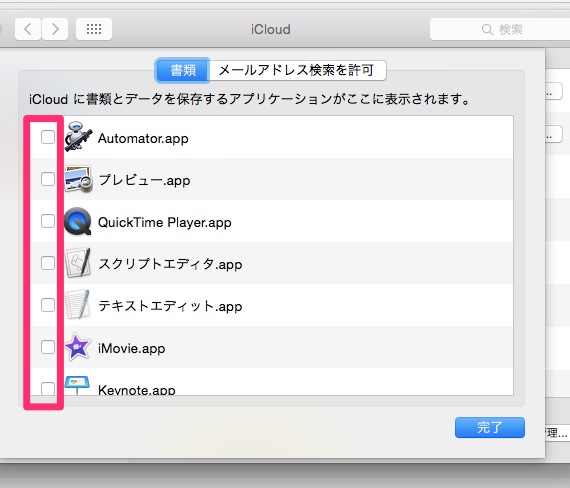Focus the 検索 search field
The width and height of the screenshot is (570, 488).
[x=500, y=29]
